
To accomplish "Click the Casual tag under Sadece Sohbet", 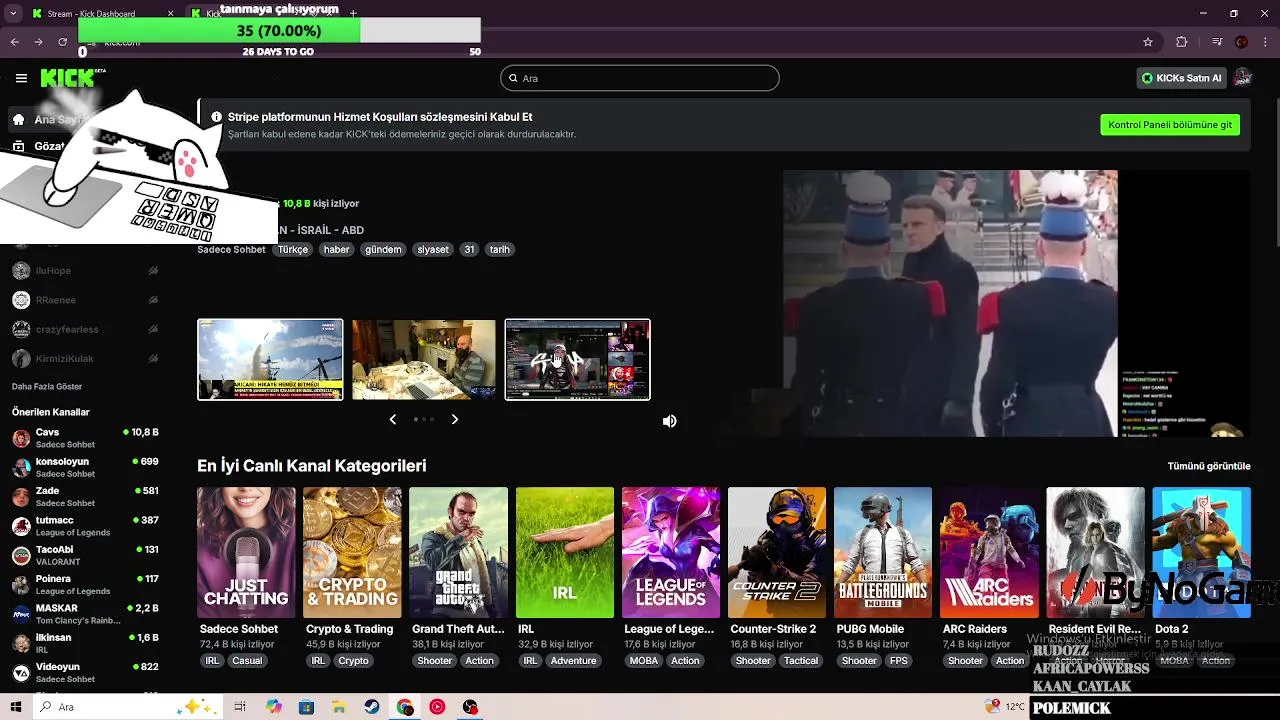I will point(247,661).
